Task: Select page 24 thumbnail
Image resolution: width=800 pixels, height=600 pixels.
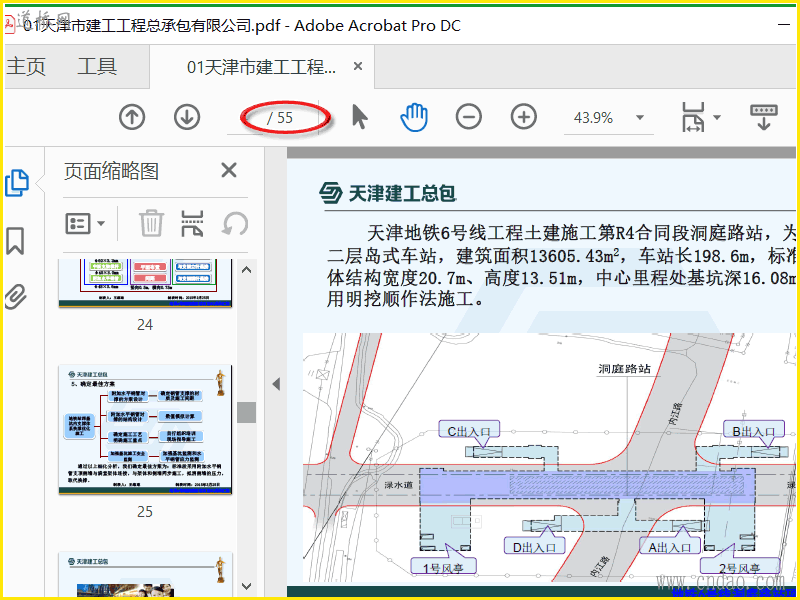Action: point(145,283)
